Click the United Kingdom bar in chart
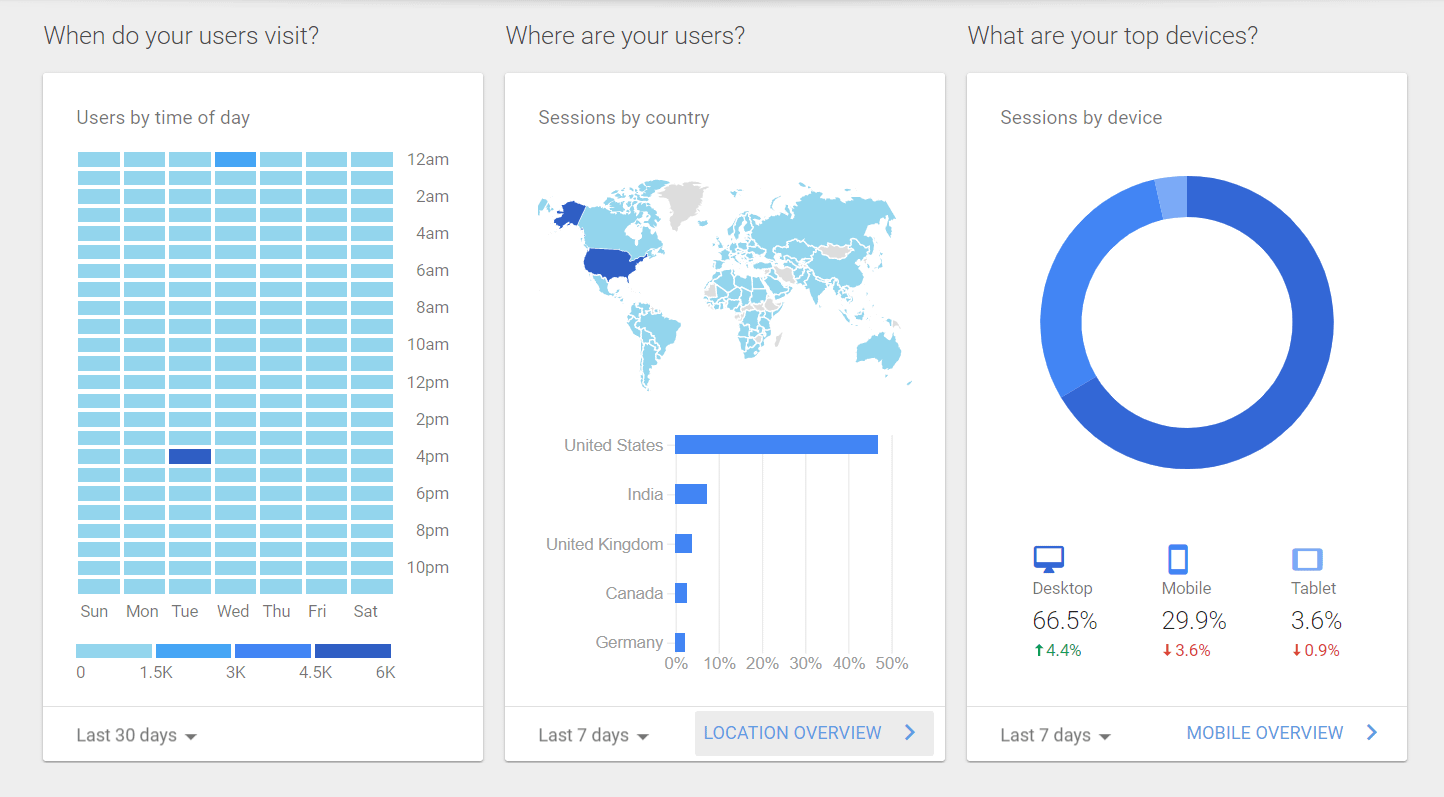 click(x=683, y=544)
